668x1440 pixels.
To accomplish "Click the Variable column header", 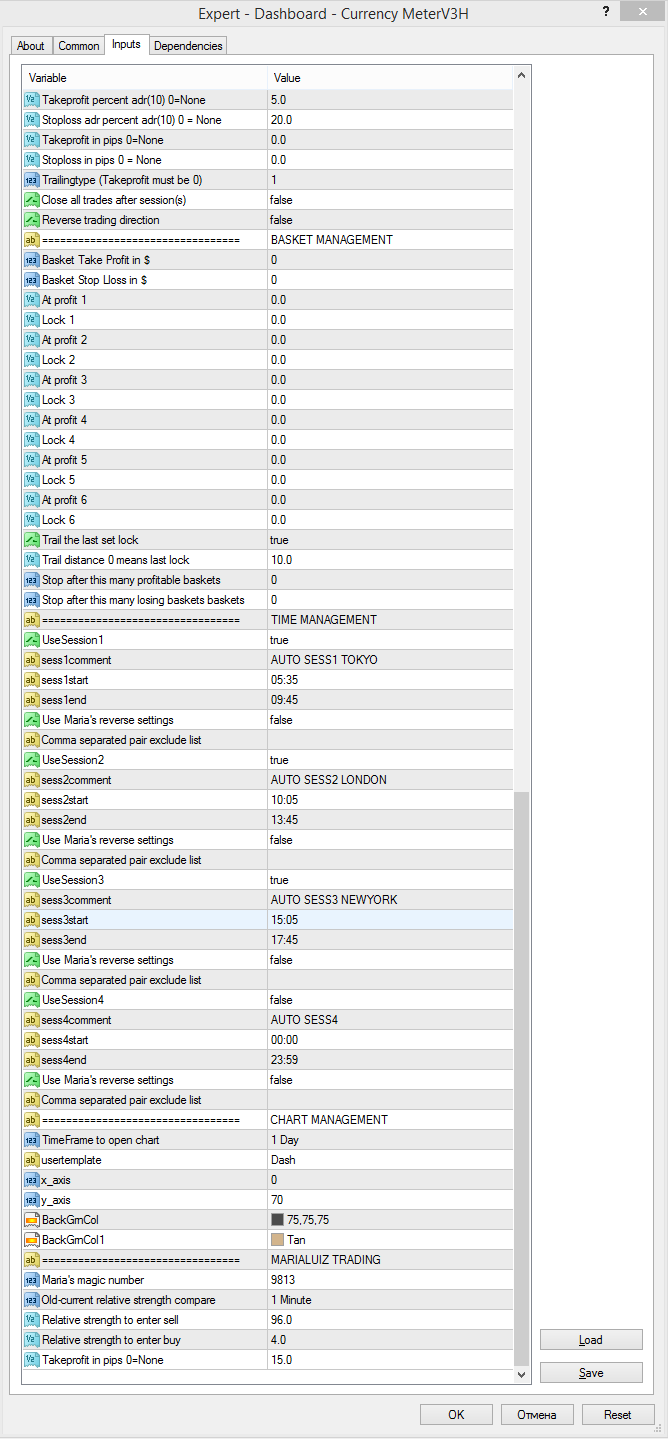I will [146, 78].
